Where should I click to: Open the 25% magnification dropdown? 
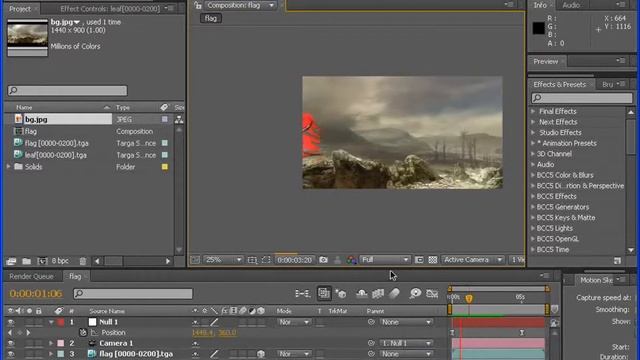pyautogui.click(x=223, y=260)
